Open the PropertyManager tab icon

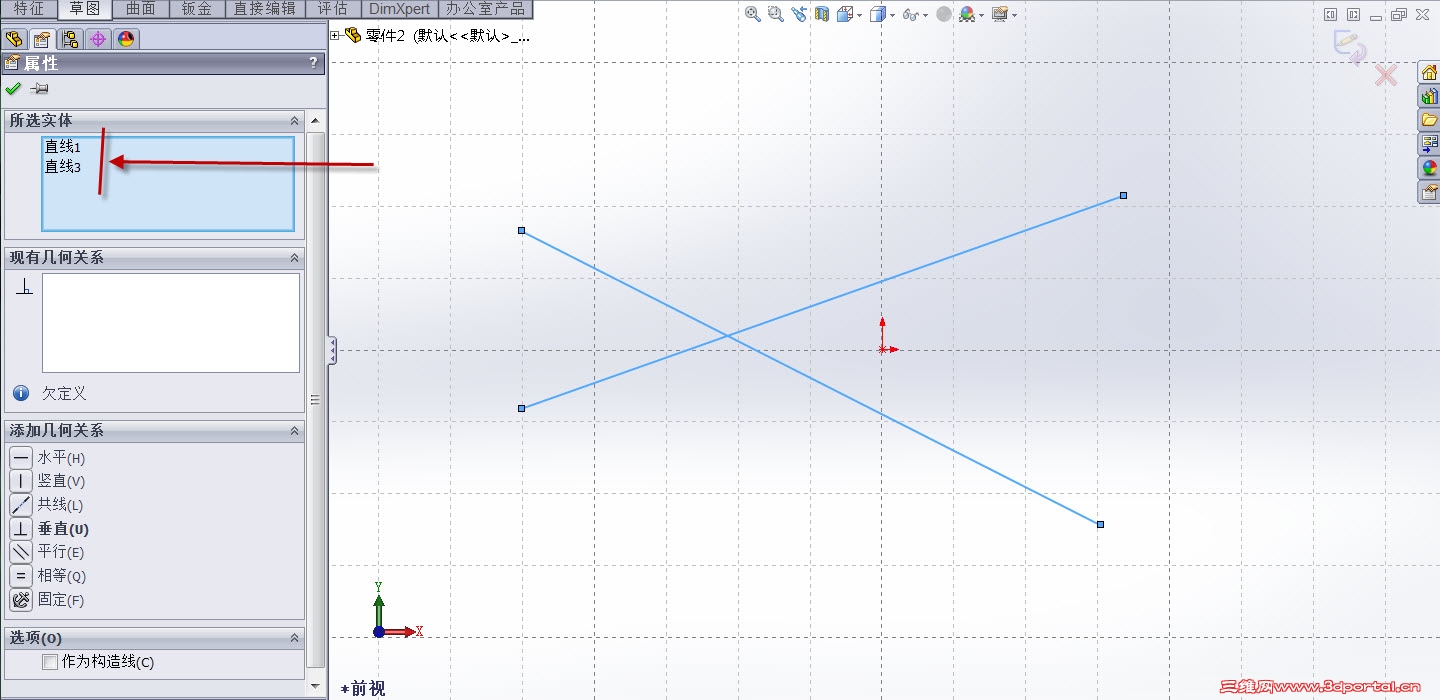point(42,39)
